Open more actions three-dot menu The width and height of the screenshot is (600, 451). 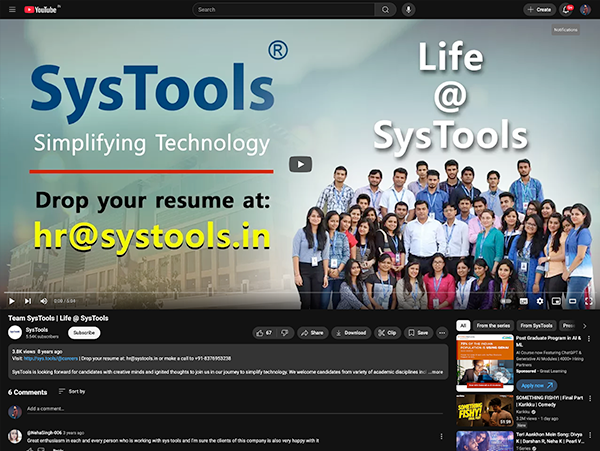(442, 333)
